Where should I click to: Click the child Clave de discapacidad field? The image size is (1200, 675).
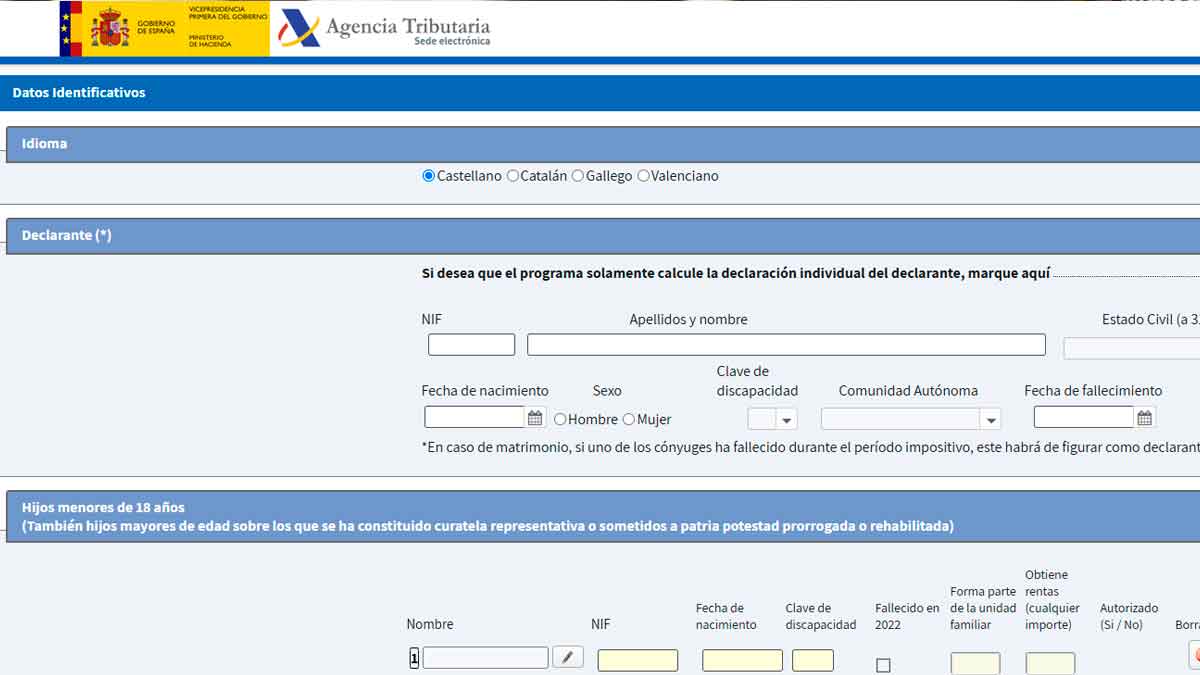813,660
